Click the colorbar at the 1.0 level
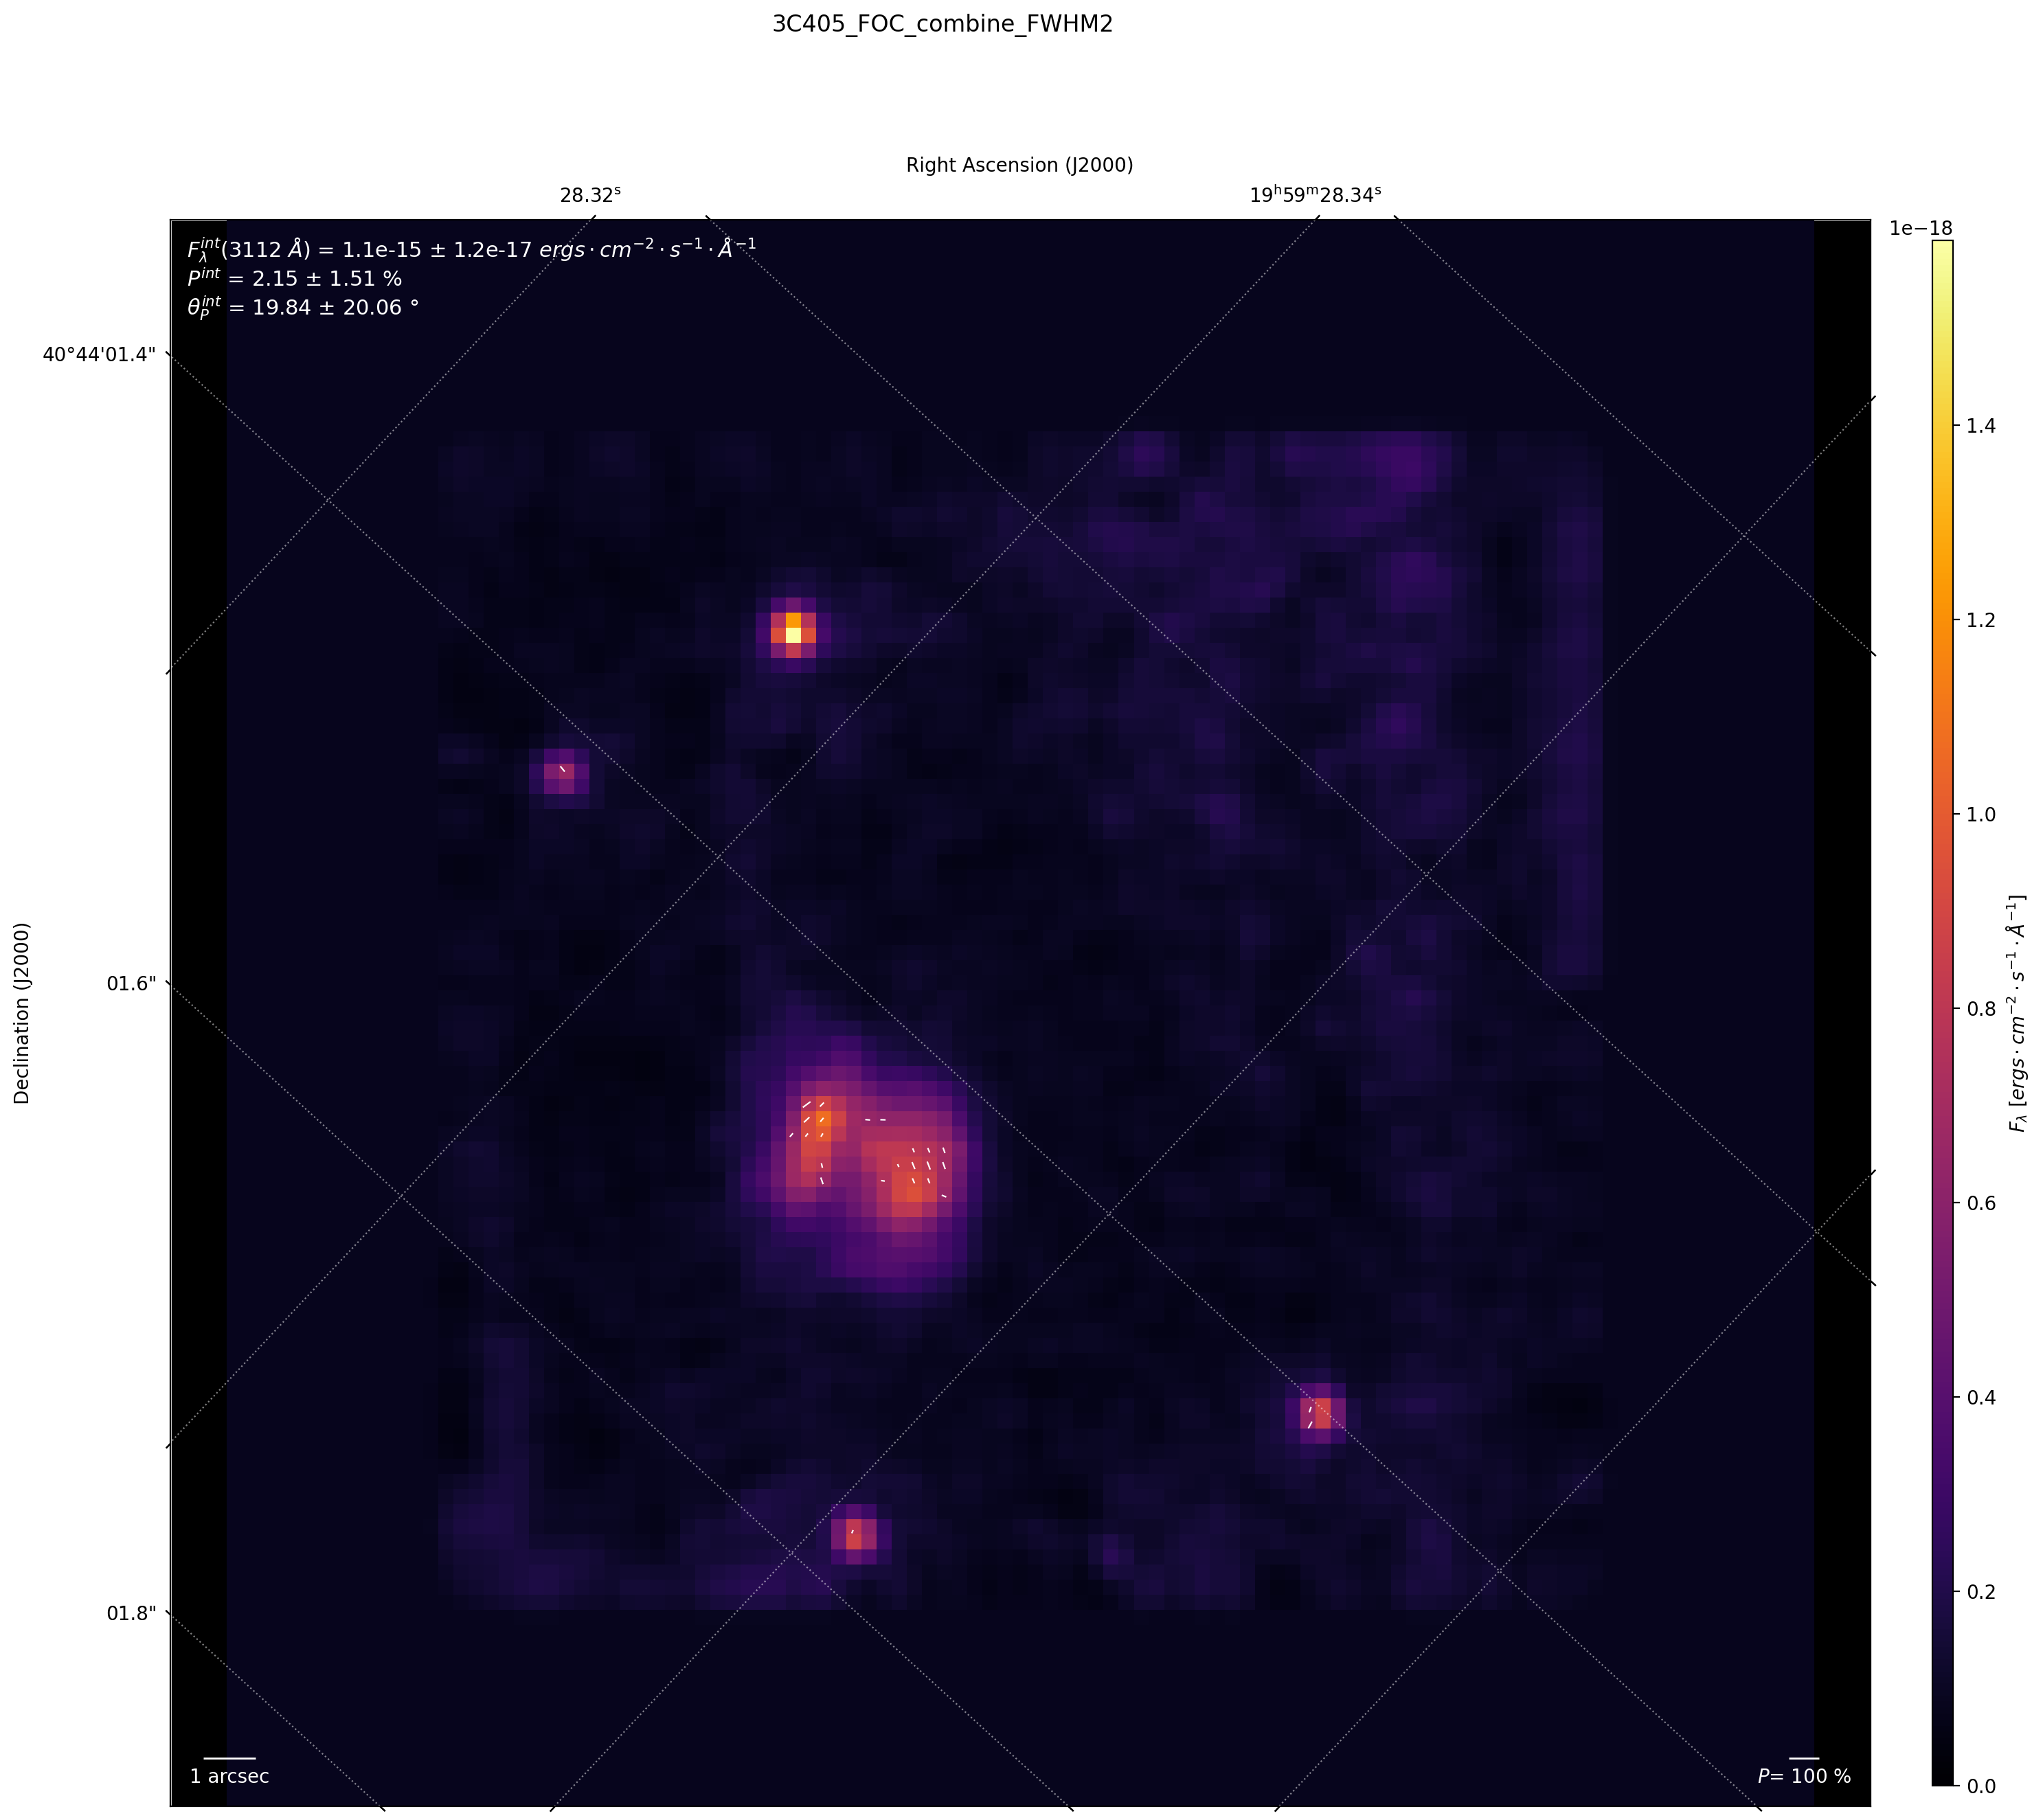The height and width of the screenshot is (1820, 2043). tap(1942, 814)
